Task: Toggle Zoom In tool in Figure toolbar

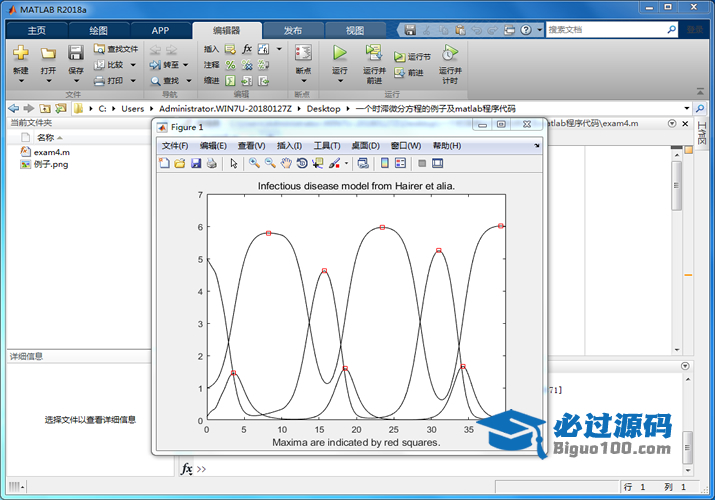Action: 254,163
